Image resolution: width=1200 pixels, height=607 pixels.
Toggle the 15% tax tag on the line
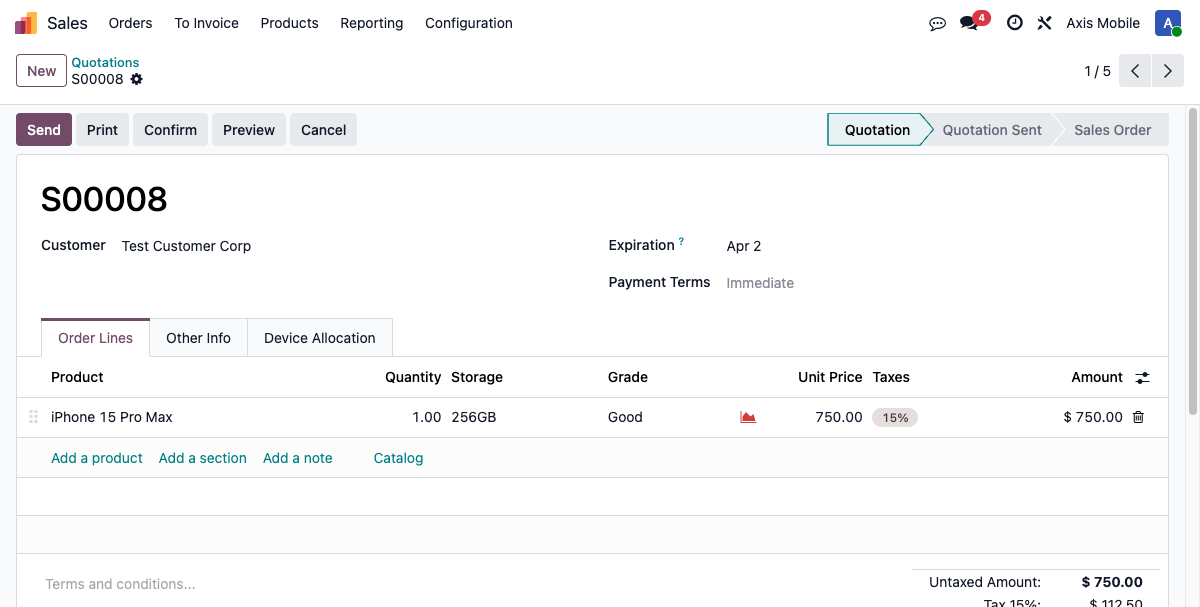pos(895,417)
